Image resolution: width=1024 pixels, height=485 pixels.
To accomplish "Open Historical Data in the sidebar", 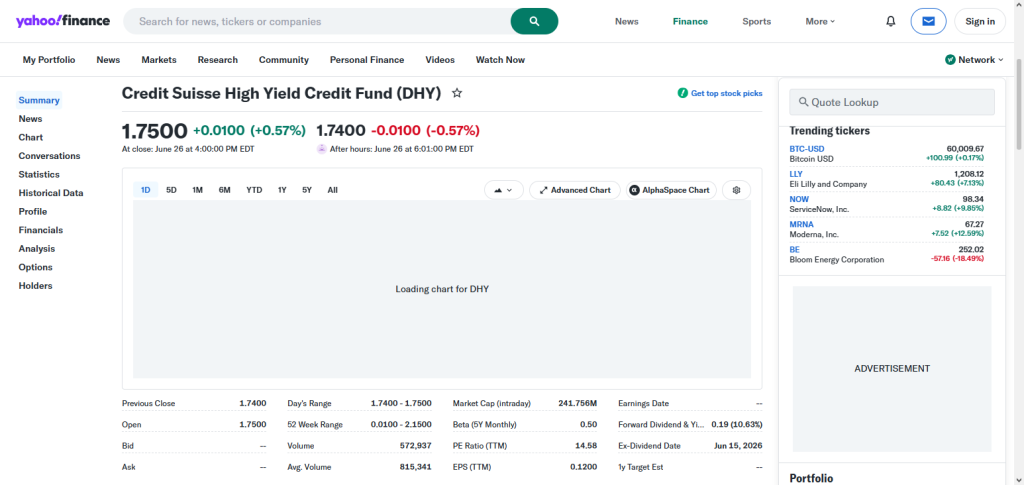I will 51,193.
